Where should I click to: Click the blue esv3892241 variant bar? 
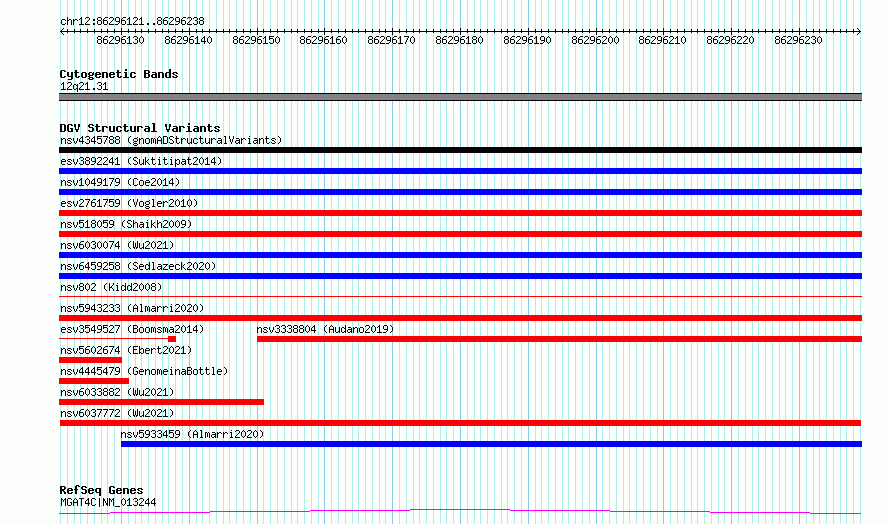(x=460, y=171)
